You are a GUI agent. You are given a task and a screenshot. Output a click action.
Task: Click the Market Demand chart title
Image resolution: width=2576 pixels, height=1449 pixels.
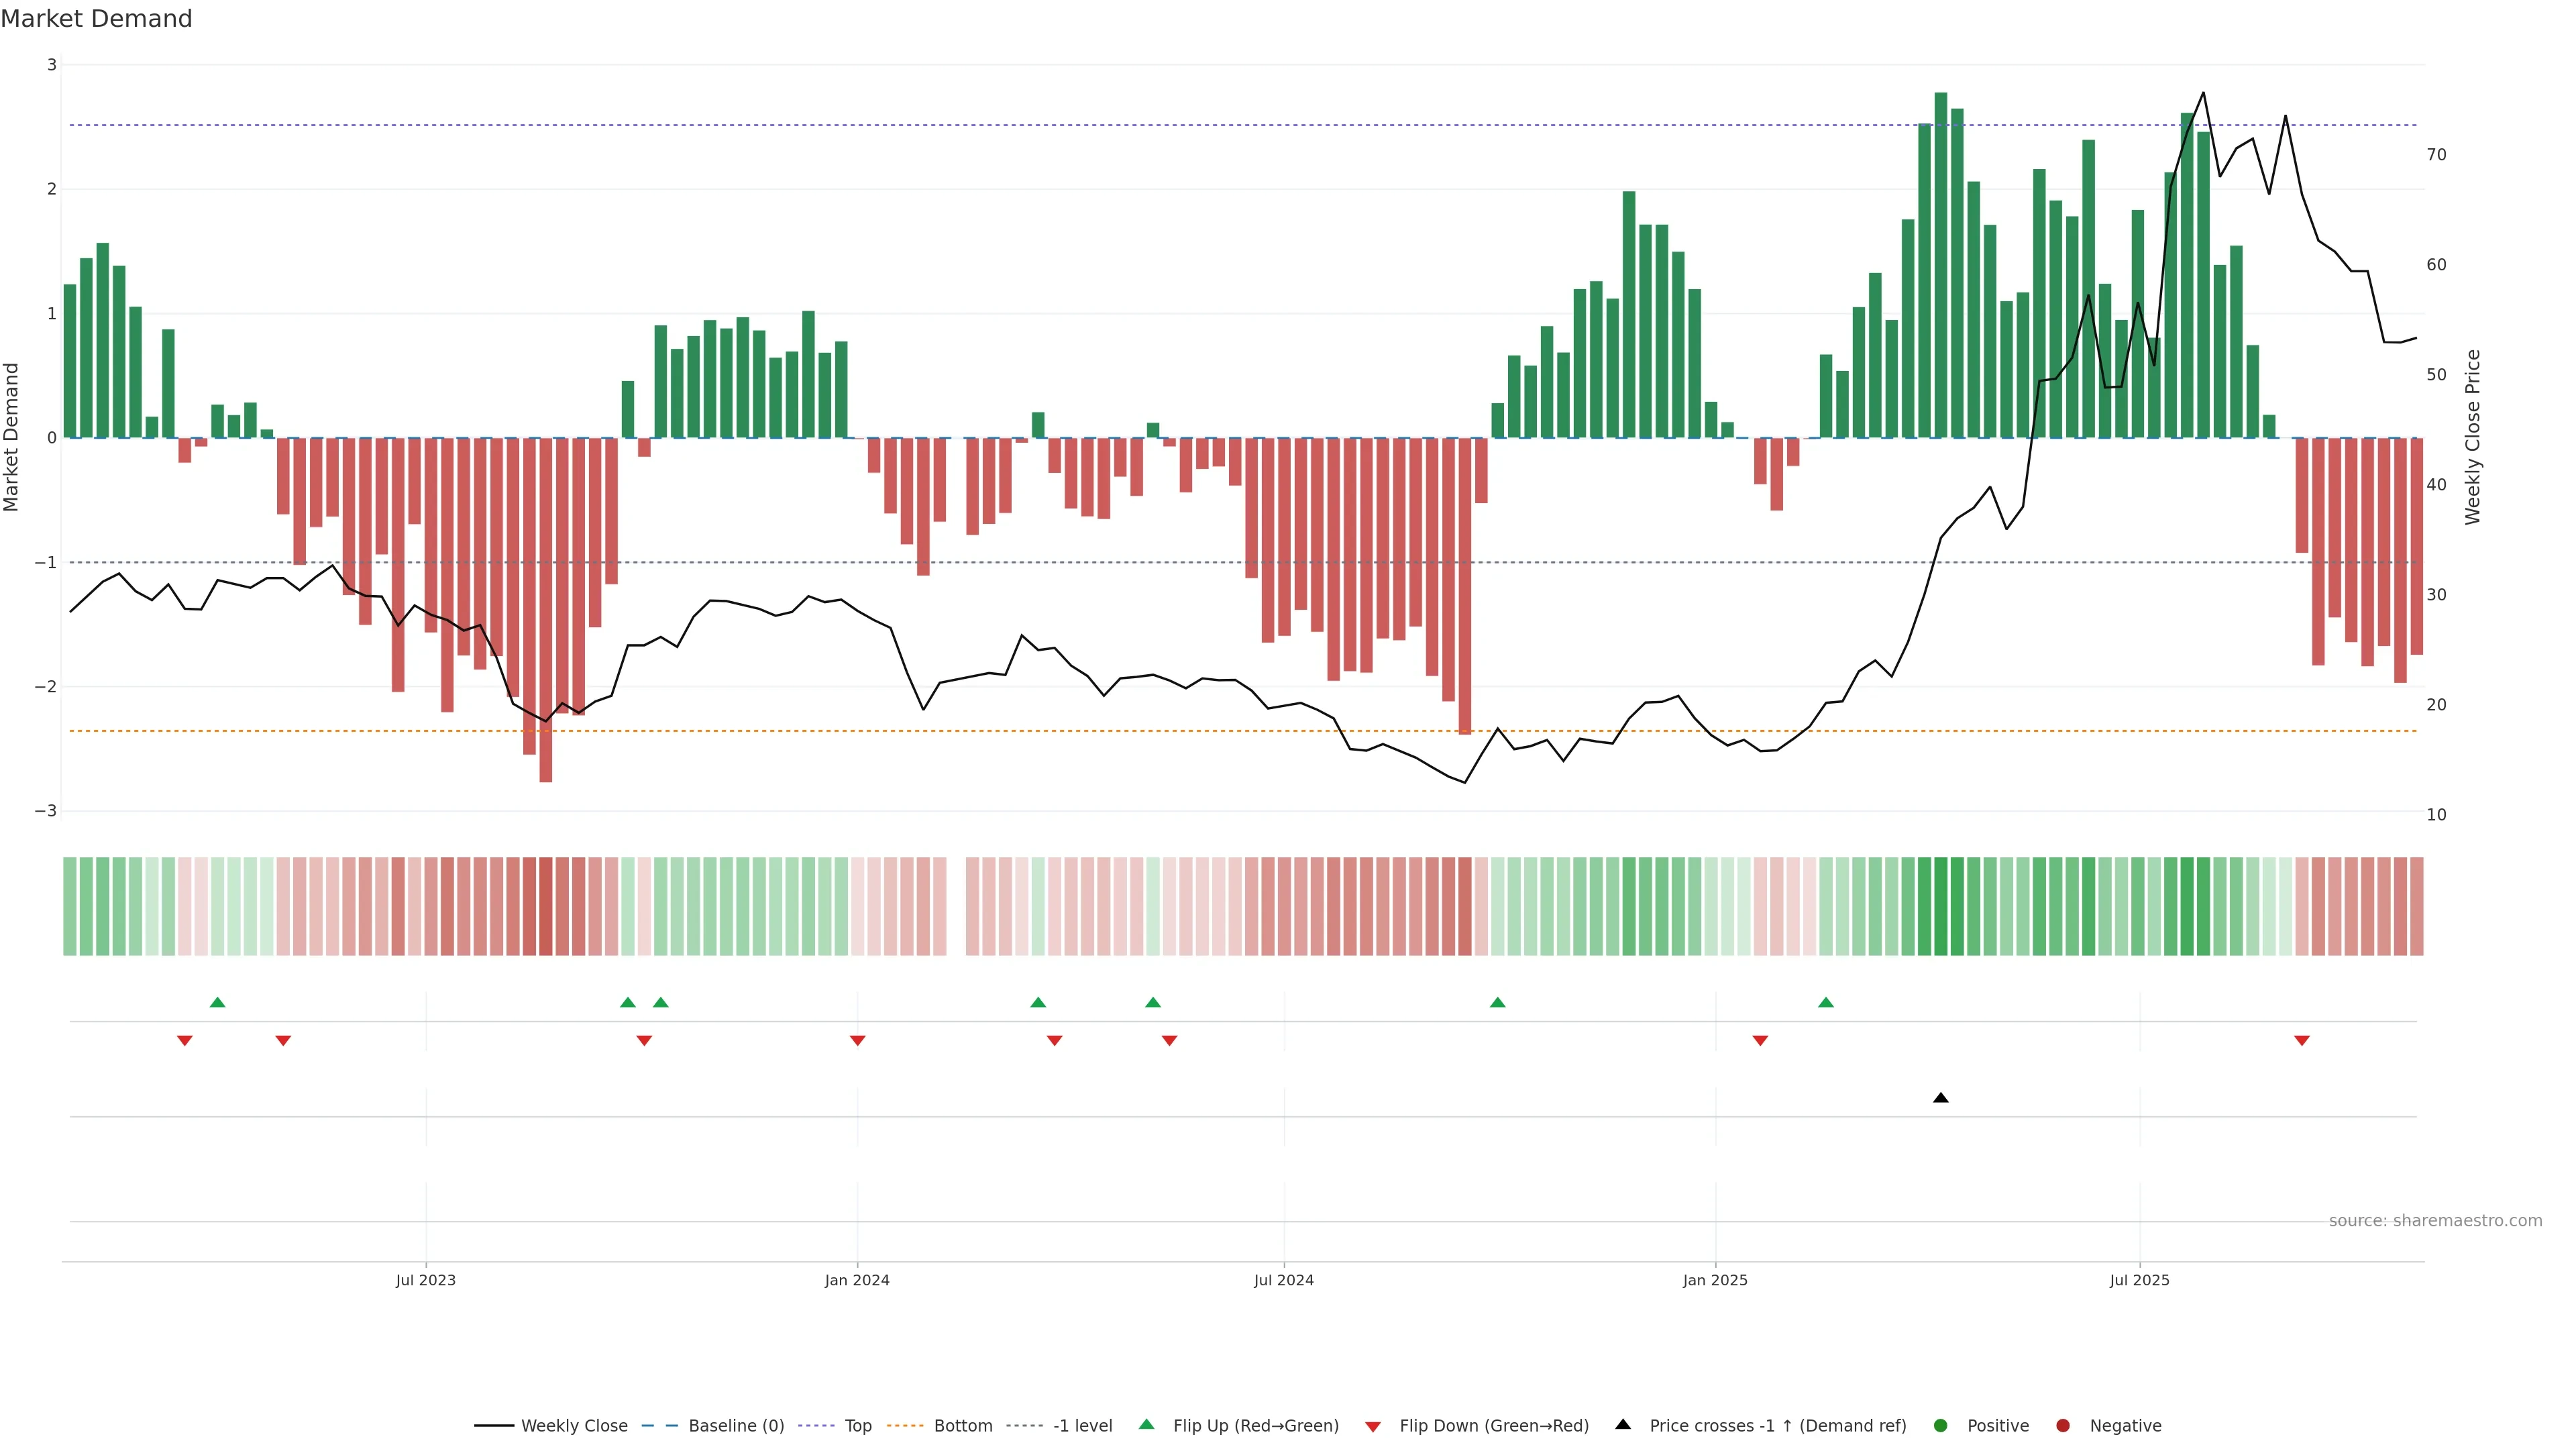click(x=96, y=19)
